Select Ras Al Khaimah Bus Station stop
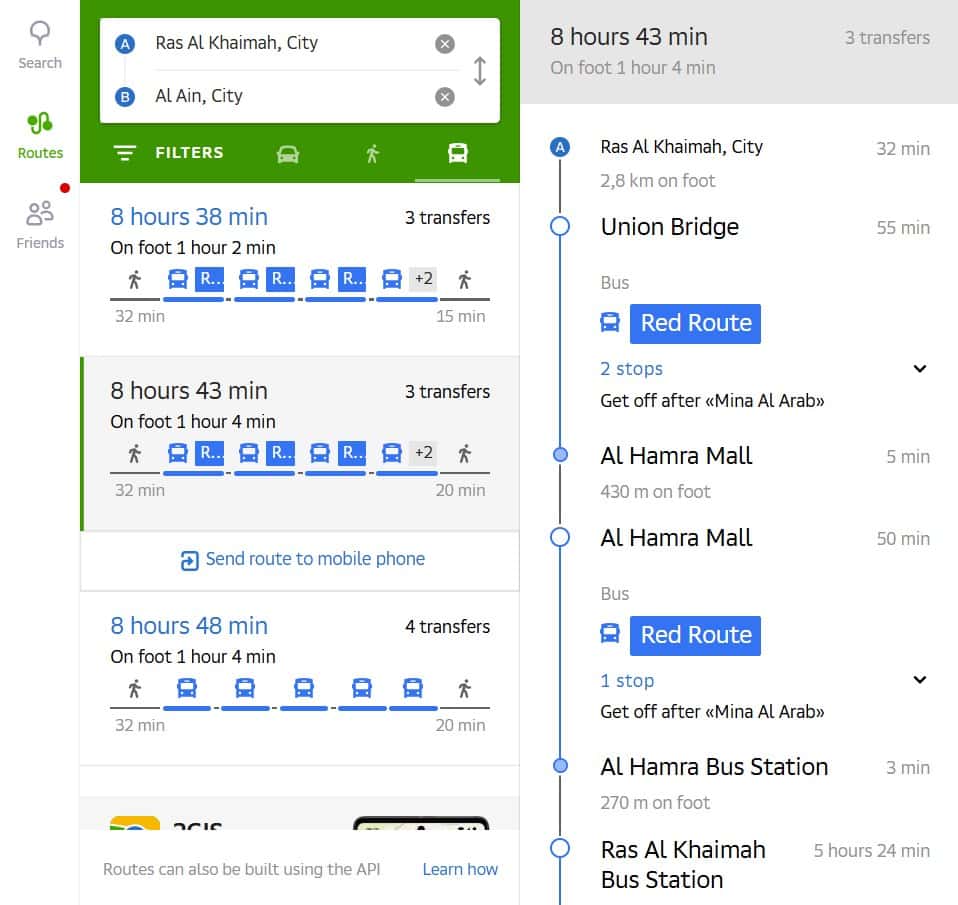 coord(683,865)
